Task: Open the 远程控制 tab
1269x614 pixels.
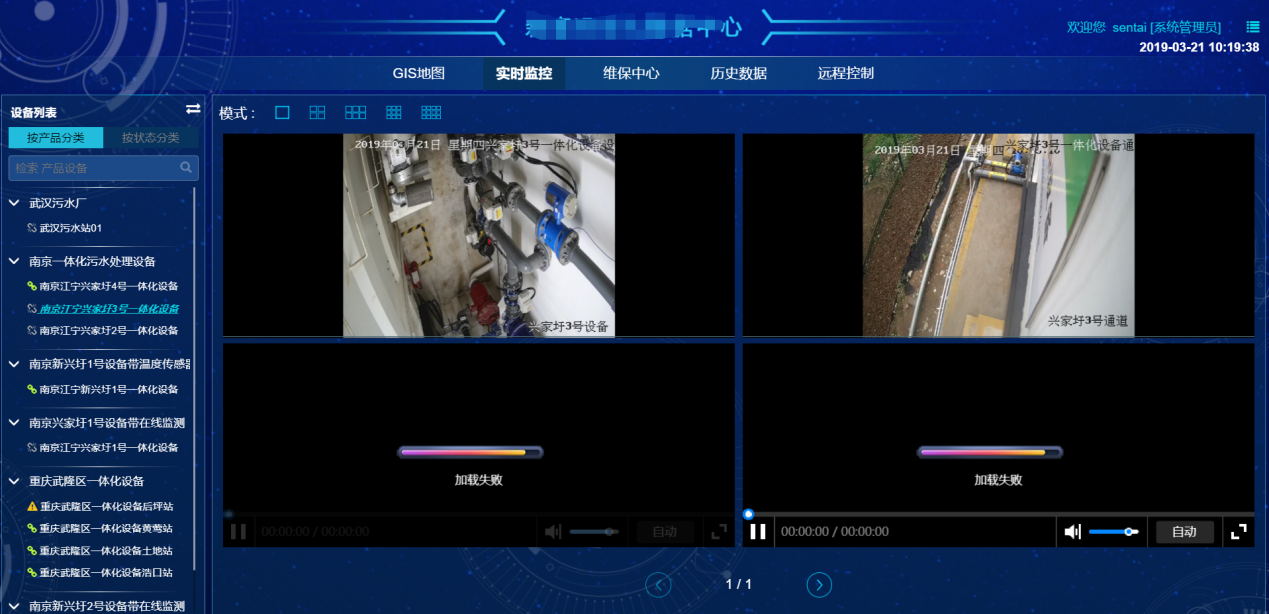Action: (x=846, y=73)
